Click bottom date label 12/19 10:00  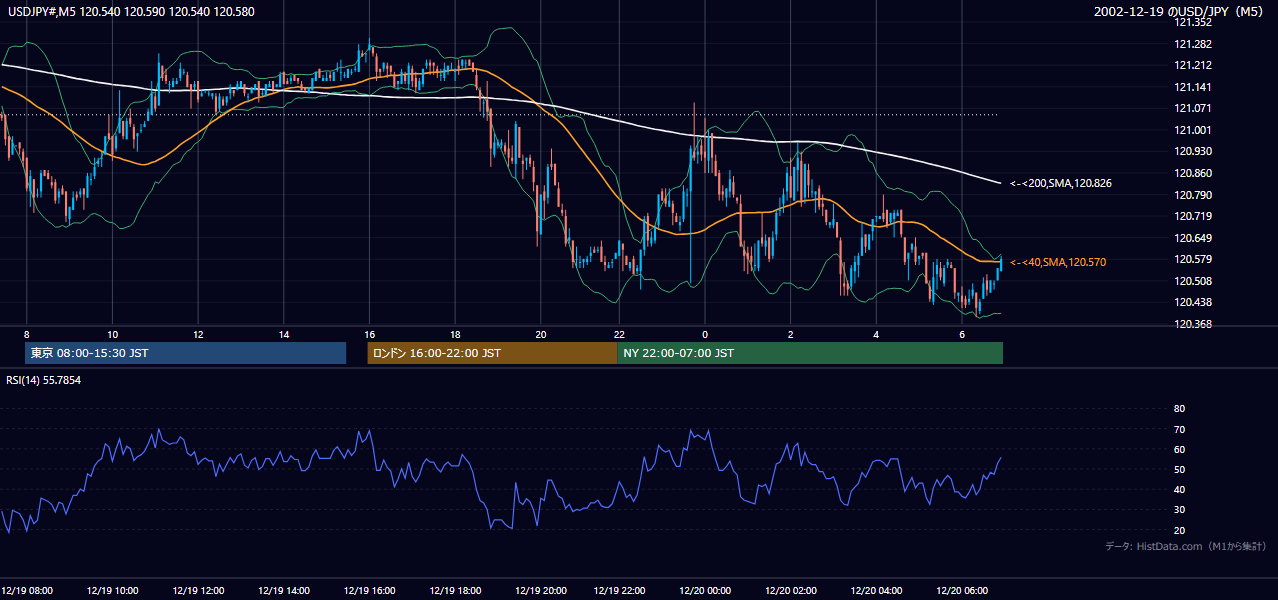[x=113, y=591]
